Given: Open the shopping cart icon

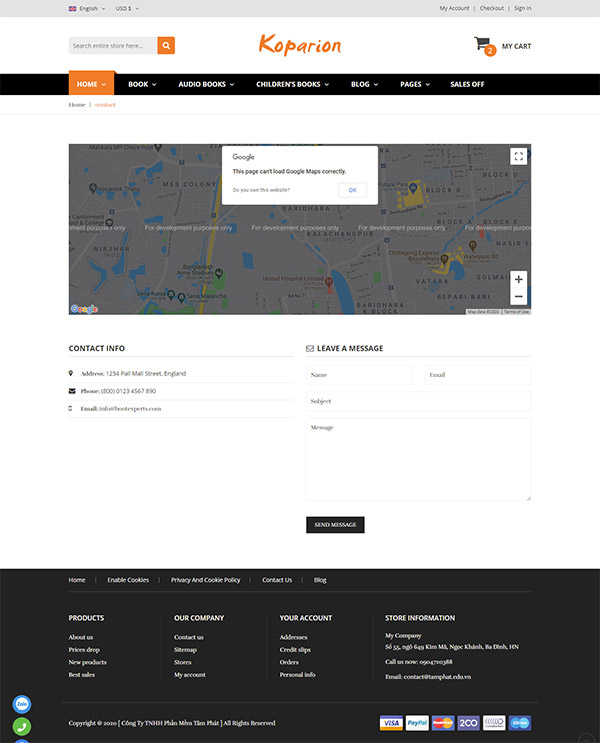Looking at the screenshot, I should click(x=483, y=45).
